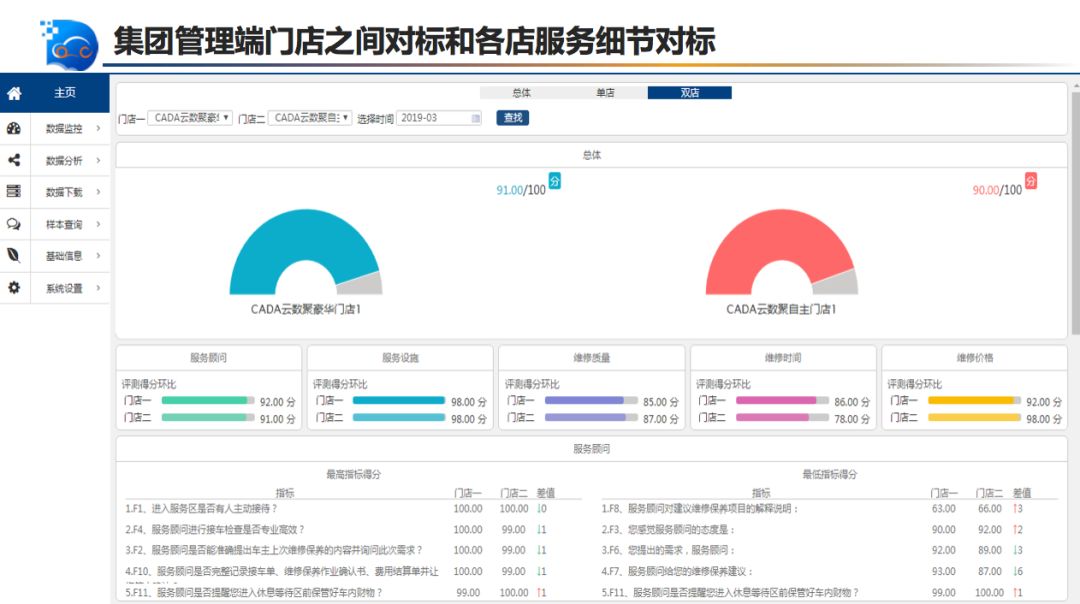Click the home icon in sidebar
This screenshot has height=604, width=1080.
[14, 93]
